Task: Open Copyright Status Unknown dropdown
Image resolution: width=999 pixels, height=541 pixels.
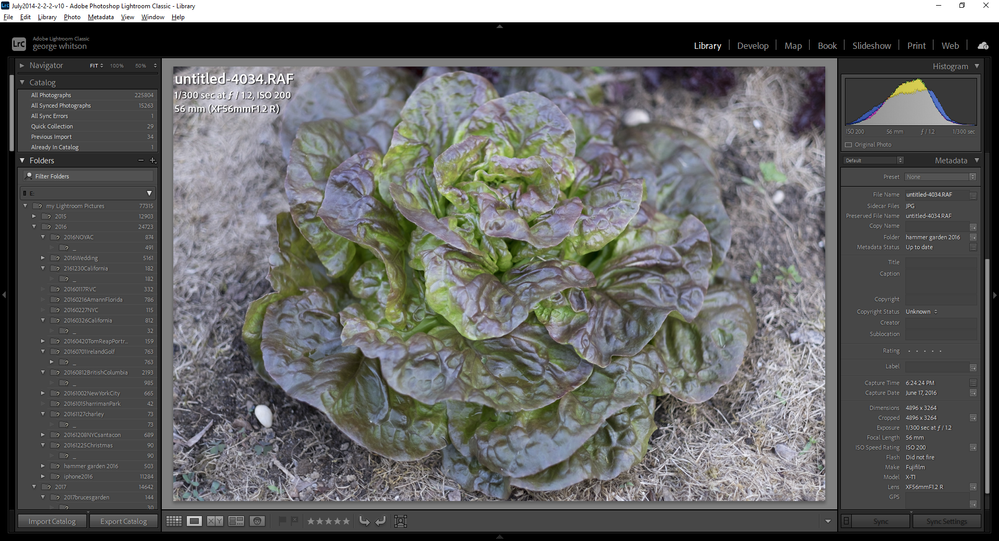Action: coord(921,312)
